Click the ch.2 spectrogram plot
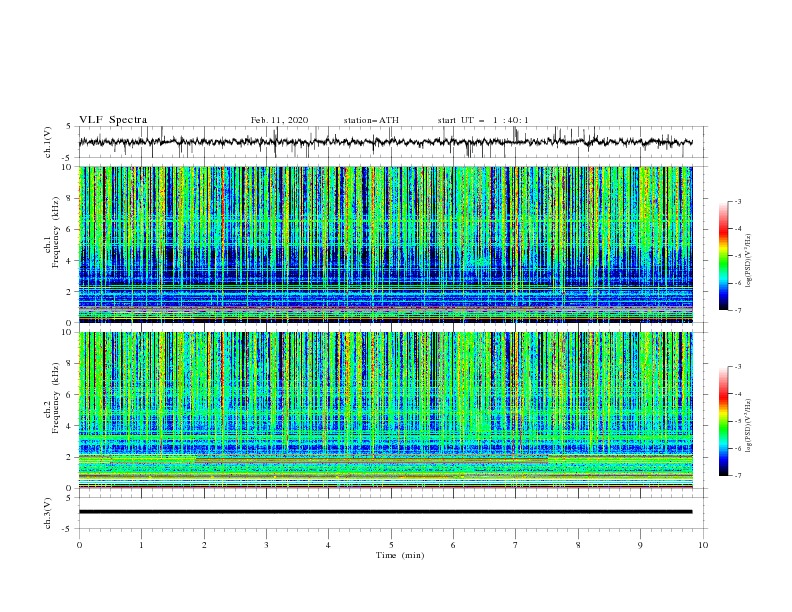 click(x=385, y=410)
